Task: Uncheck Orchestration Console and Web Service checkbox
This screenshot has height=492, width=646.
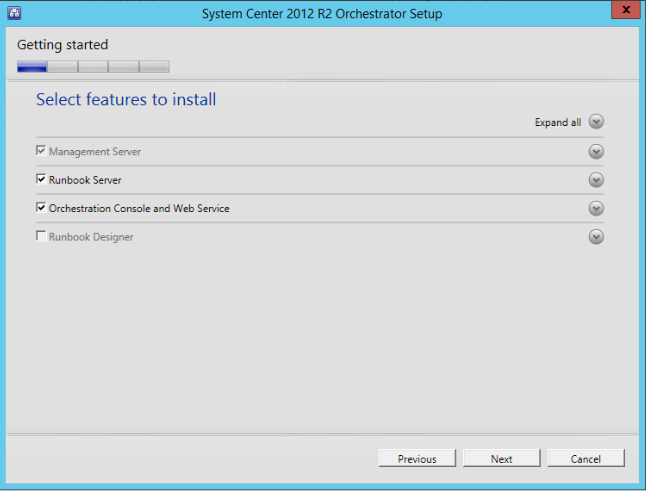Action: click(x=41, y=209)
